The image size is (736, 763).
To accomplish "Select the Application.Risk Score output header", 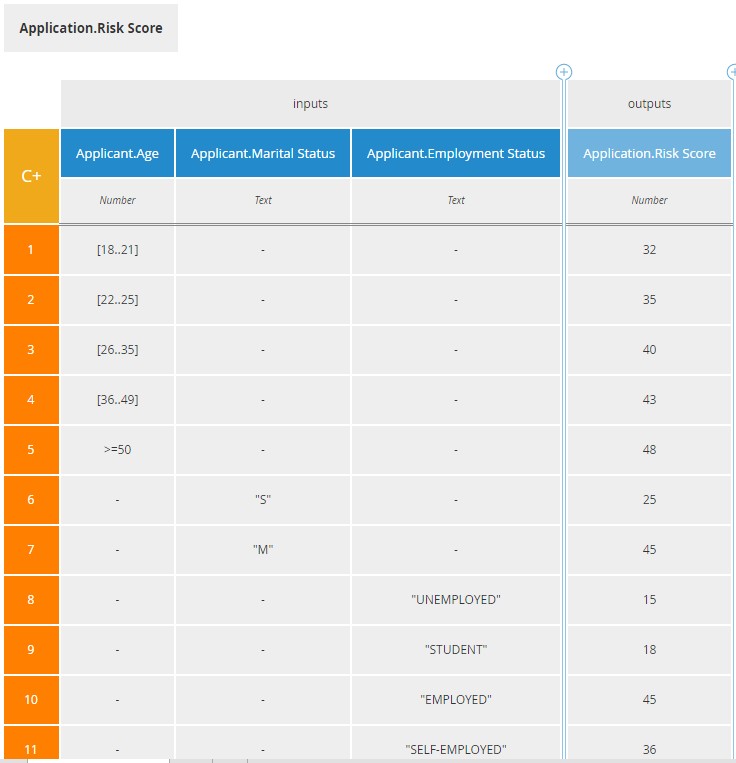I will click(x=649, y=154).
